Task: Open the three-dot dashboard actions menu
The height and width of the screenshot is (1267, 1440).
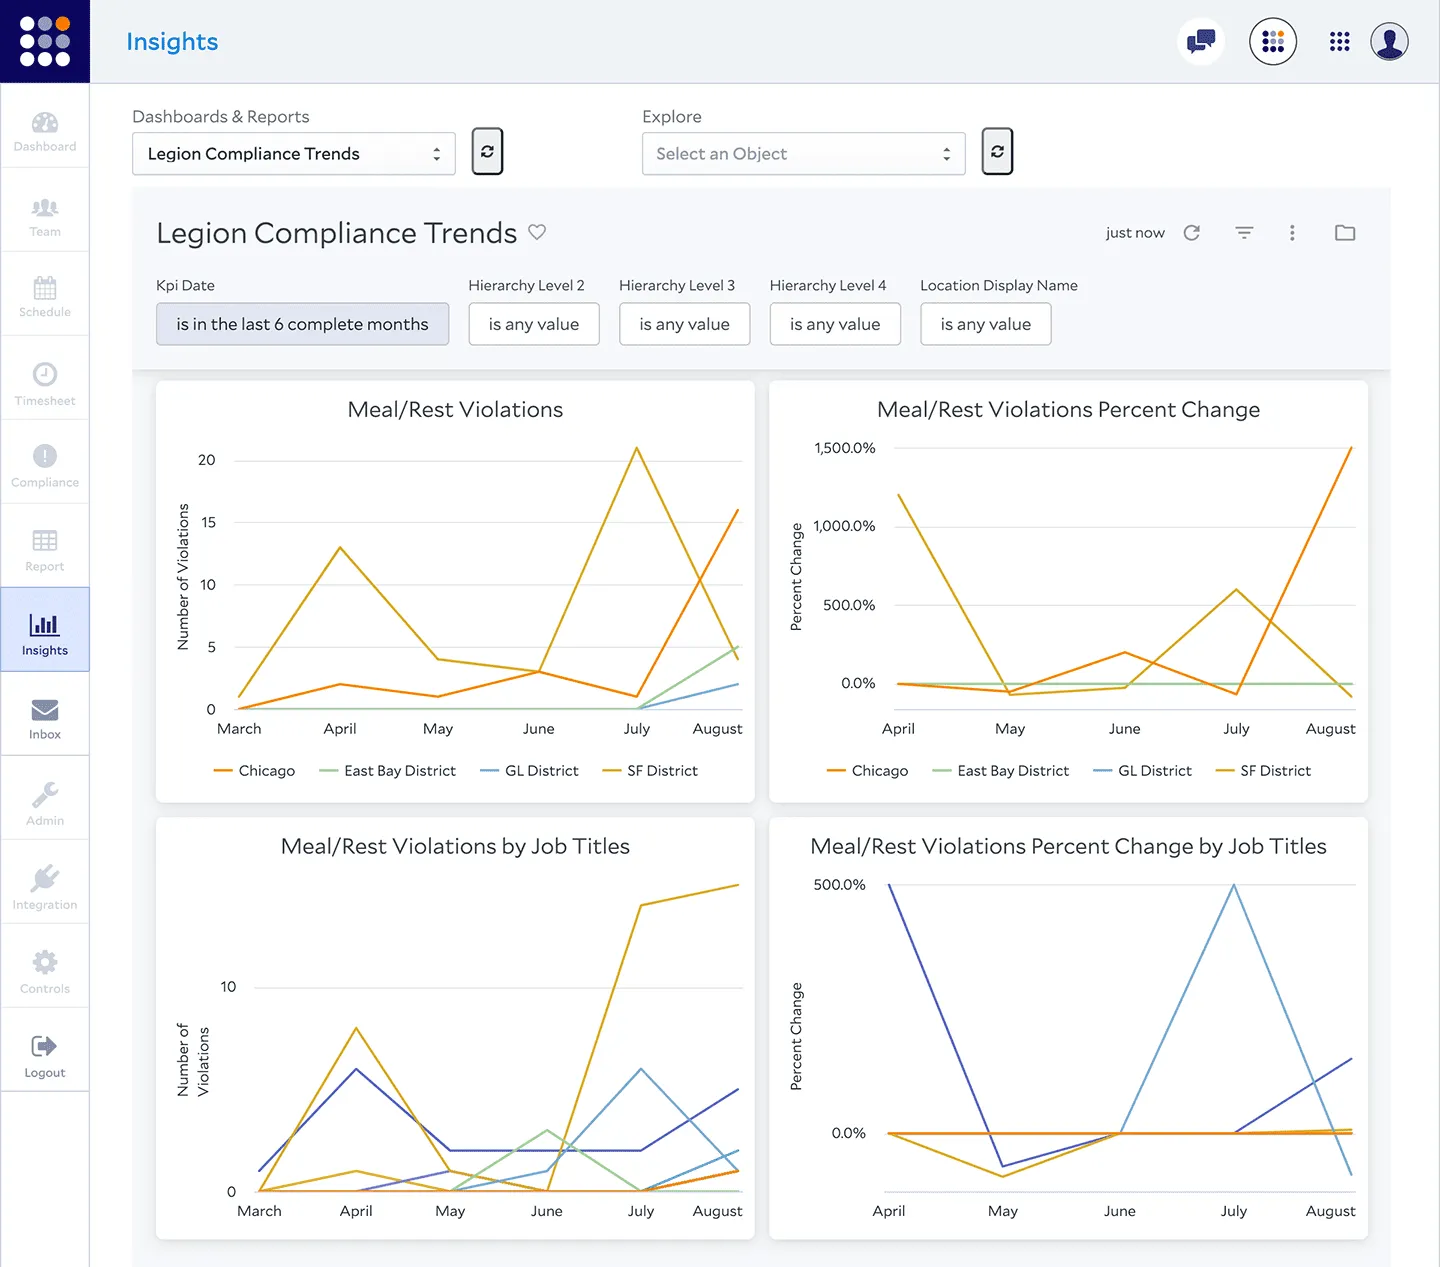Action: (1292, 233)
